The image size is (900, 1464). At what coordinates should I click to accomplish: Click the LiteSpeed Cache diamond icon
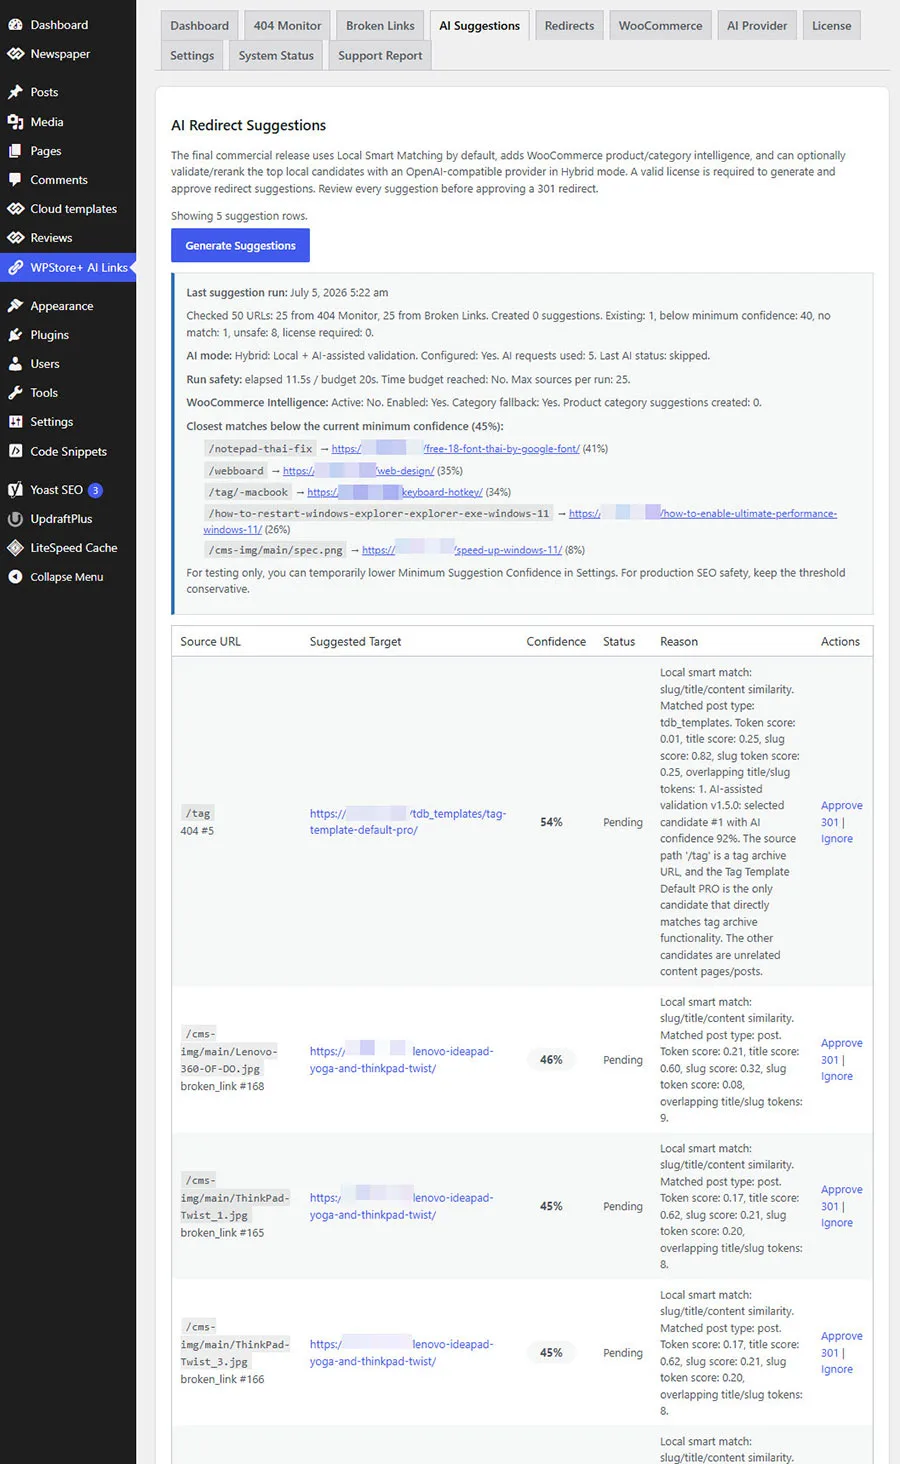[x=15, y=548]
